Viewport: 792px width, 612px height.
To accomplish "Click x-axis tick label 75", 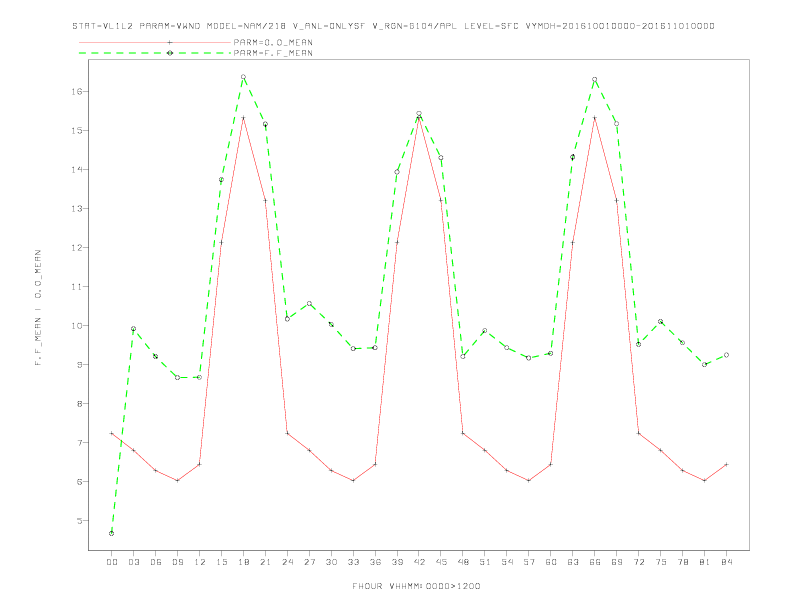I will [661, 562].
